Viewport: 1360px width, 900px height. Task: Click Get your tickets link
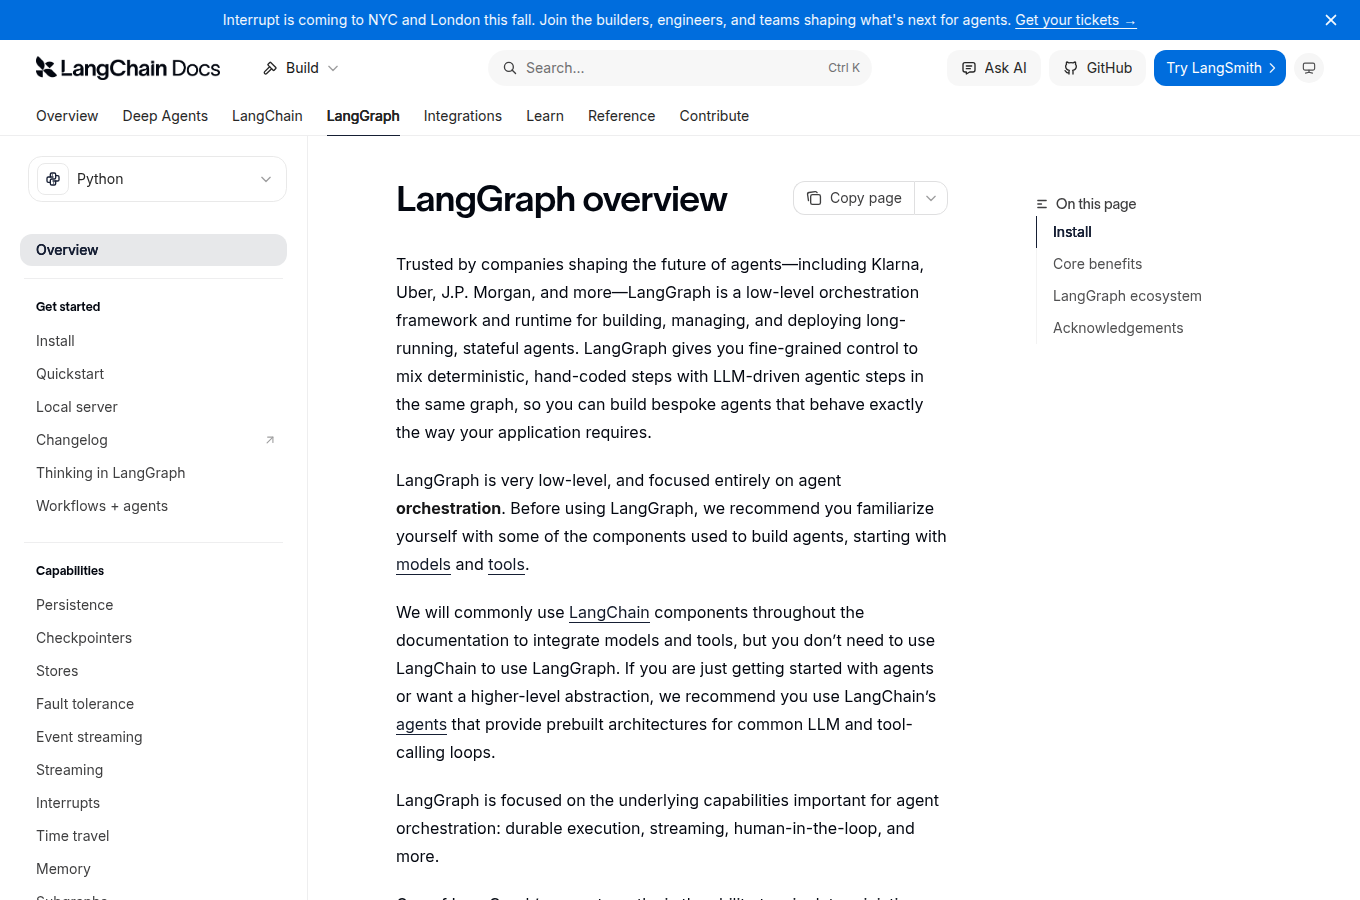[1076, 20]
